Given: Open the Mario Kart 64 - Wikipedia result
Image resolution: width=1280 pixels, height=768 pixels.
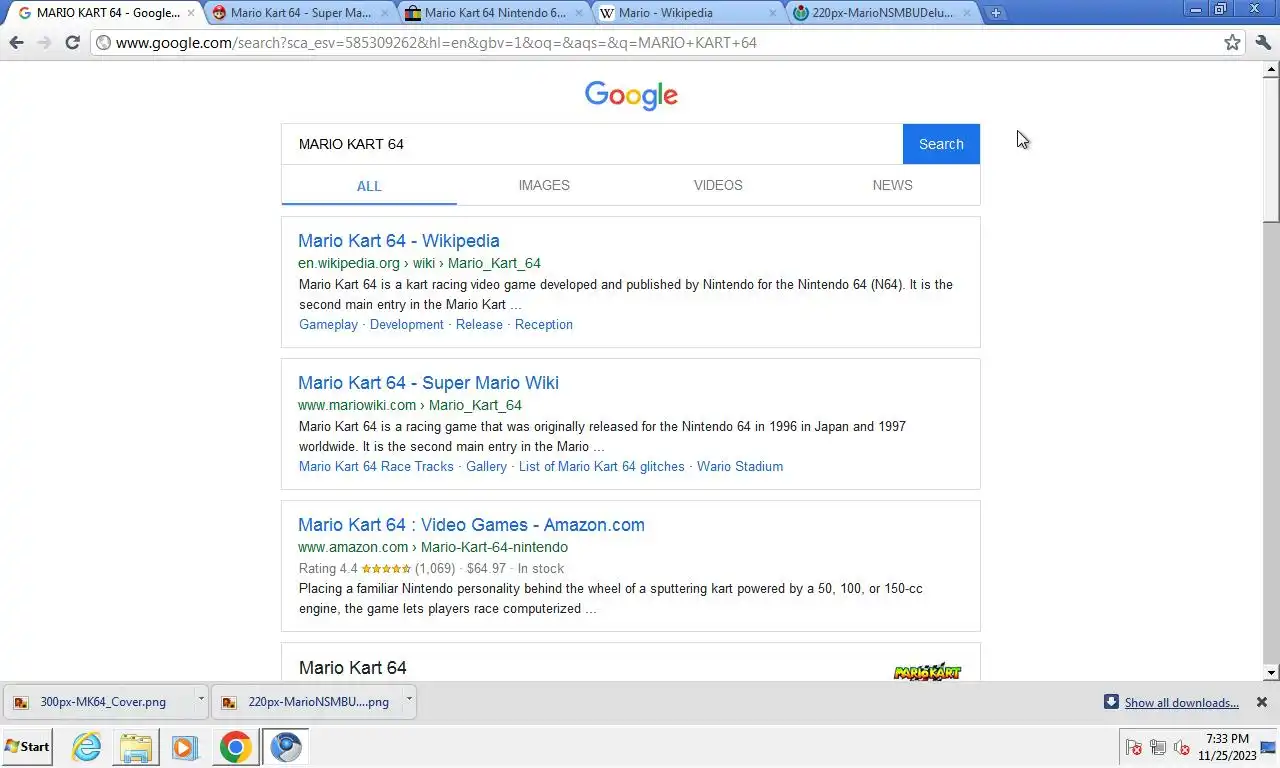Looking at the screenshot, I should tap(398, 241).
